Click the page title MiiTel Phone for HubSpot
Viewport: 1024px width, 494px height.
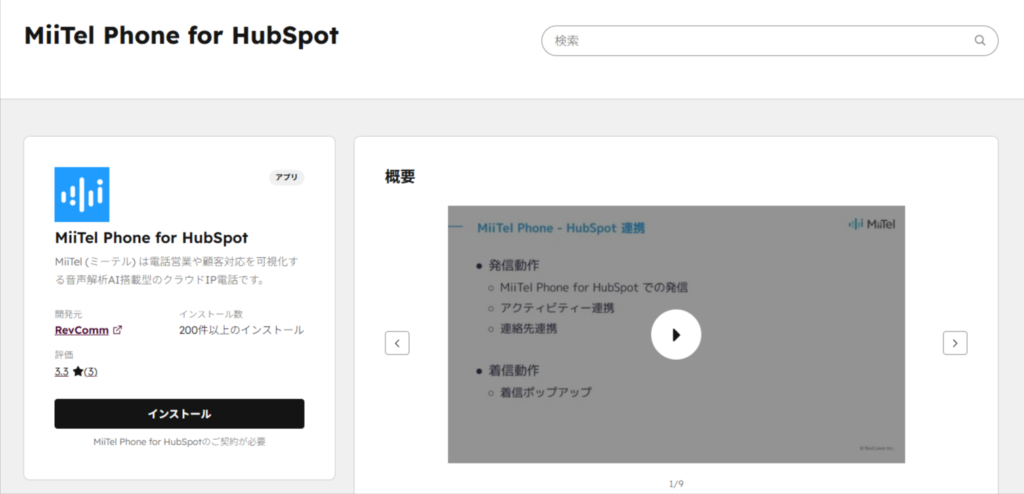[x=182, y=35]
